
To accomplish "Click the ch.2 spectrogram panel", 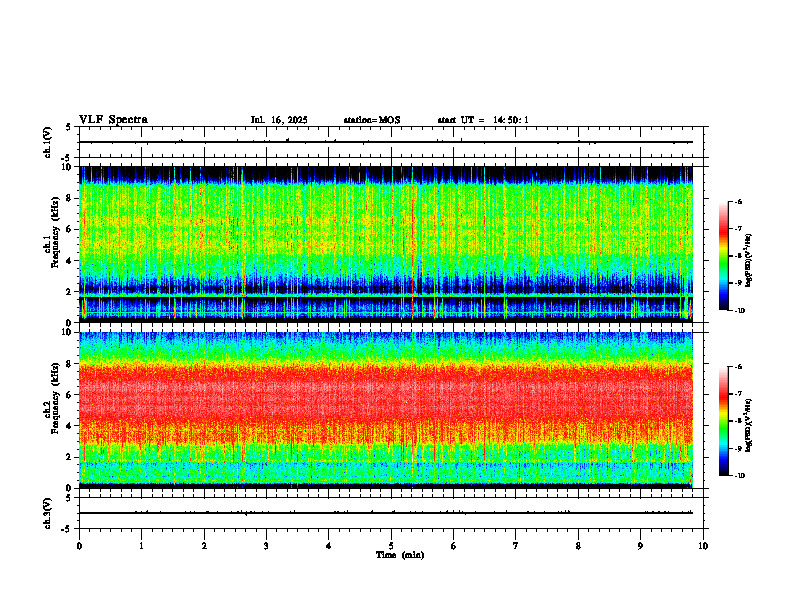I will [x=386, y=410].
